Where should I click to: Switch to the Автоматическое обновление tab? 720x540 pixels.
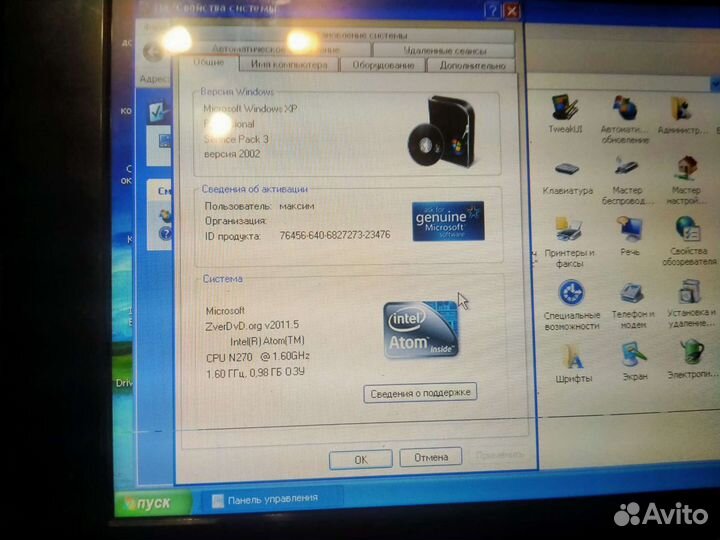[x=276, y=49]
